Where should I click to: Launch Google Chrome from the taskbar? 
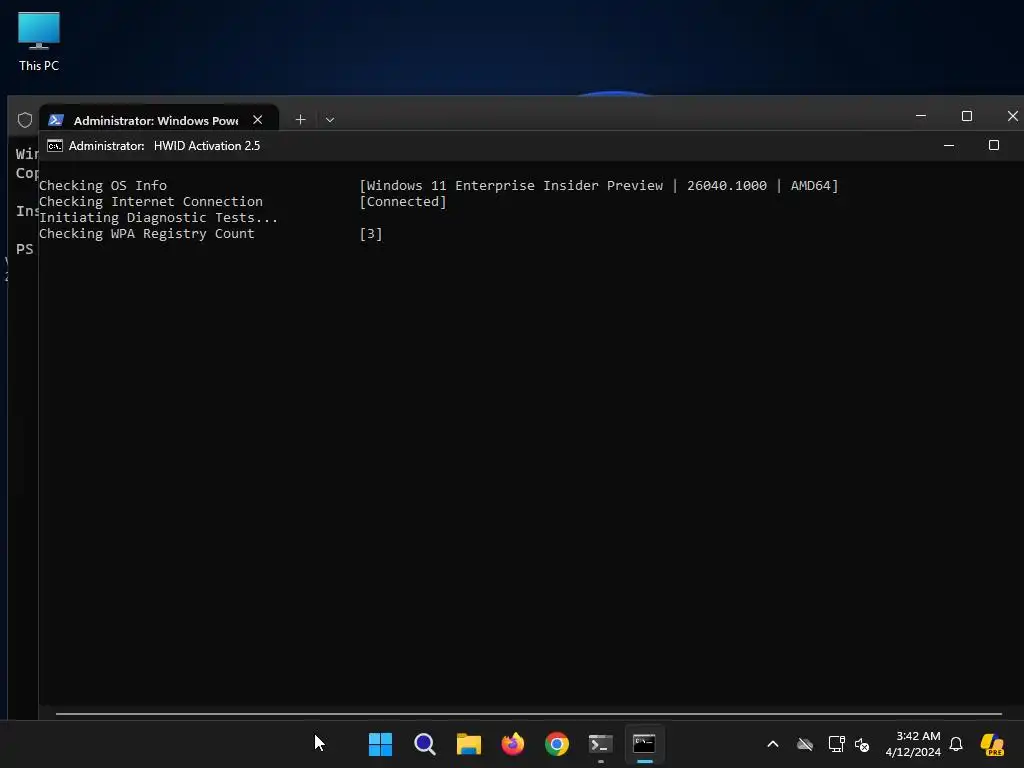coord(556,744)
